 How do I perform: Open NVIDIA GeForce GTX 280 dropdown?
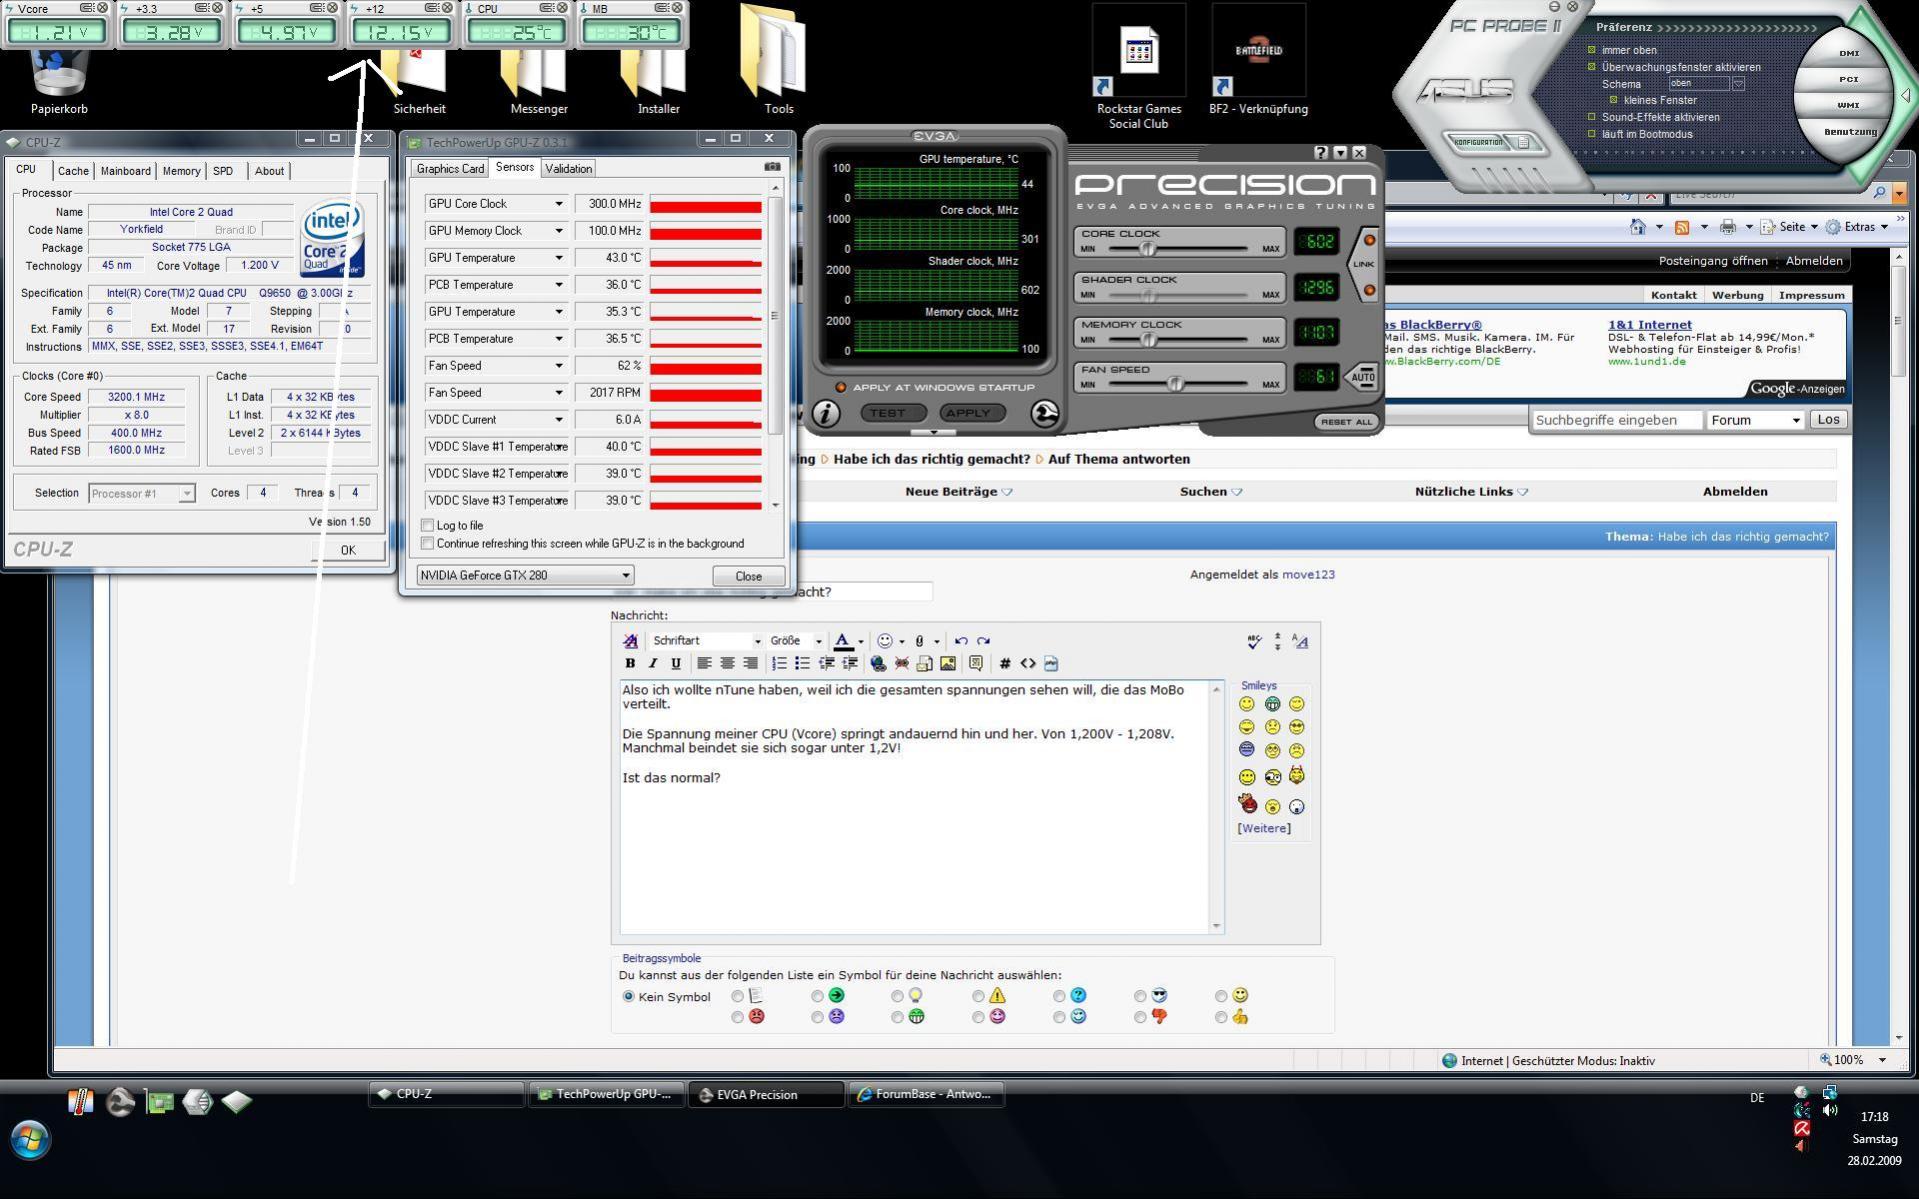click(525, 575)
